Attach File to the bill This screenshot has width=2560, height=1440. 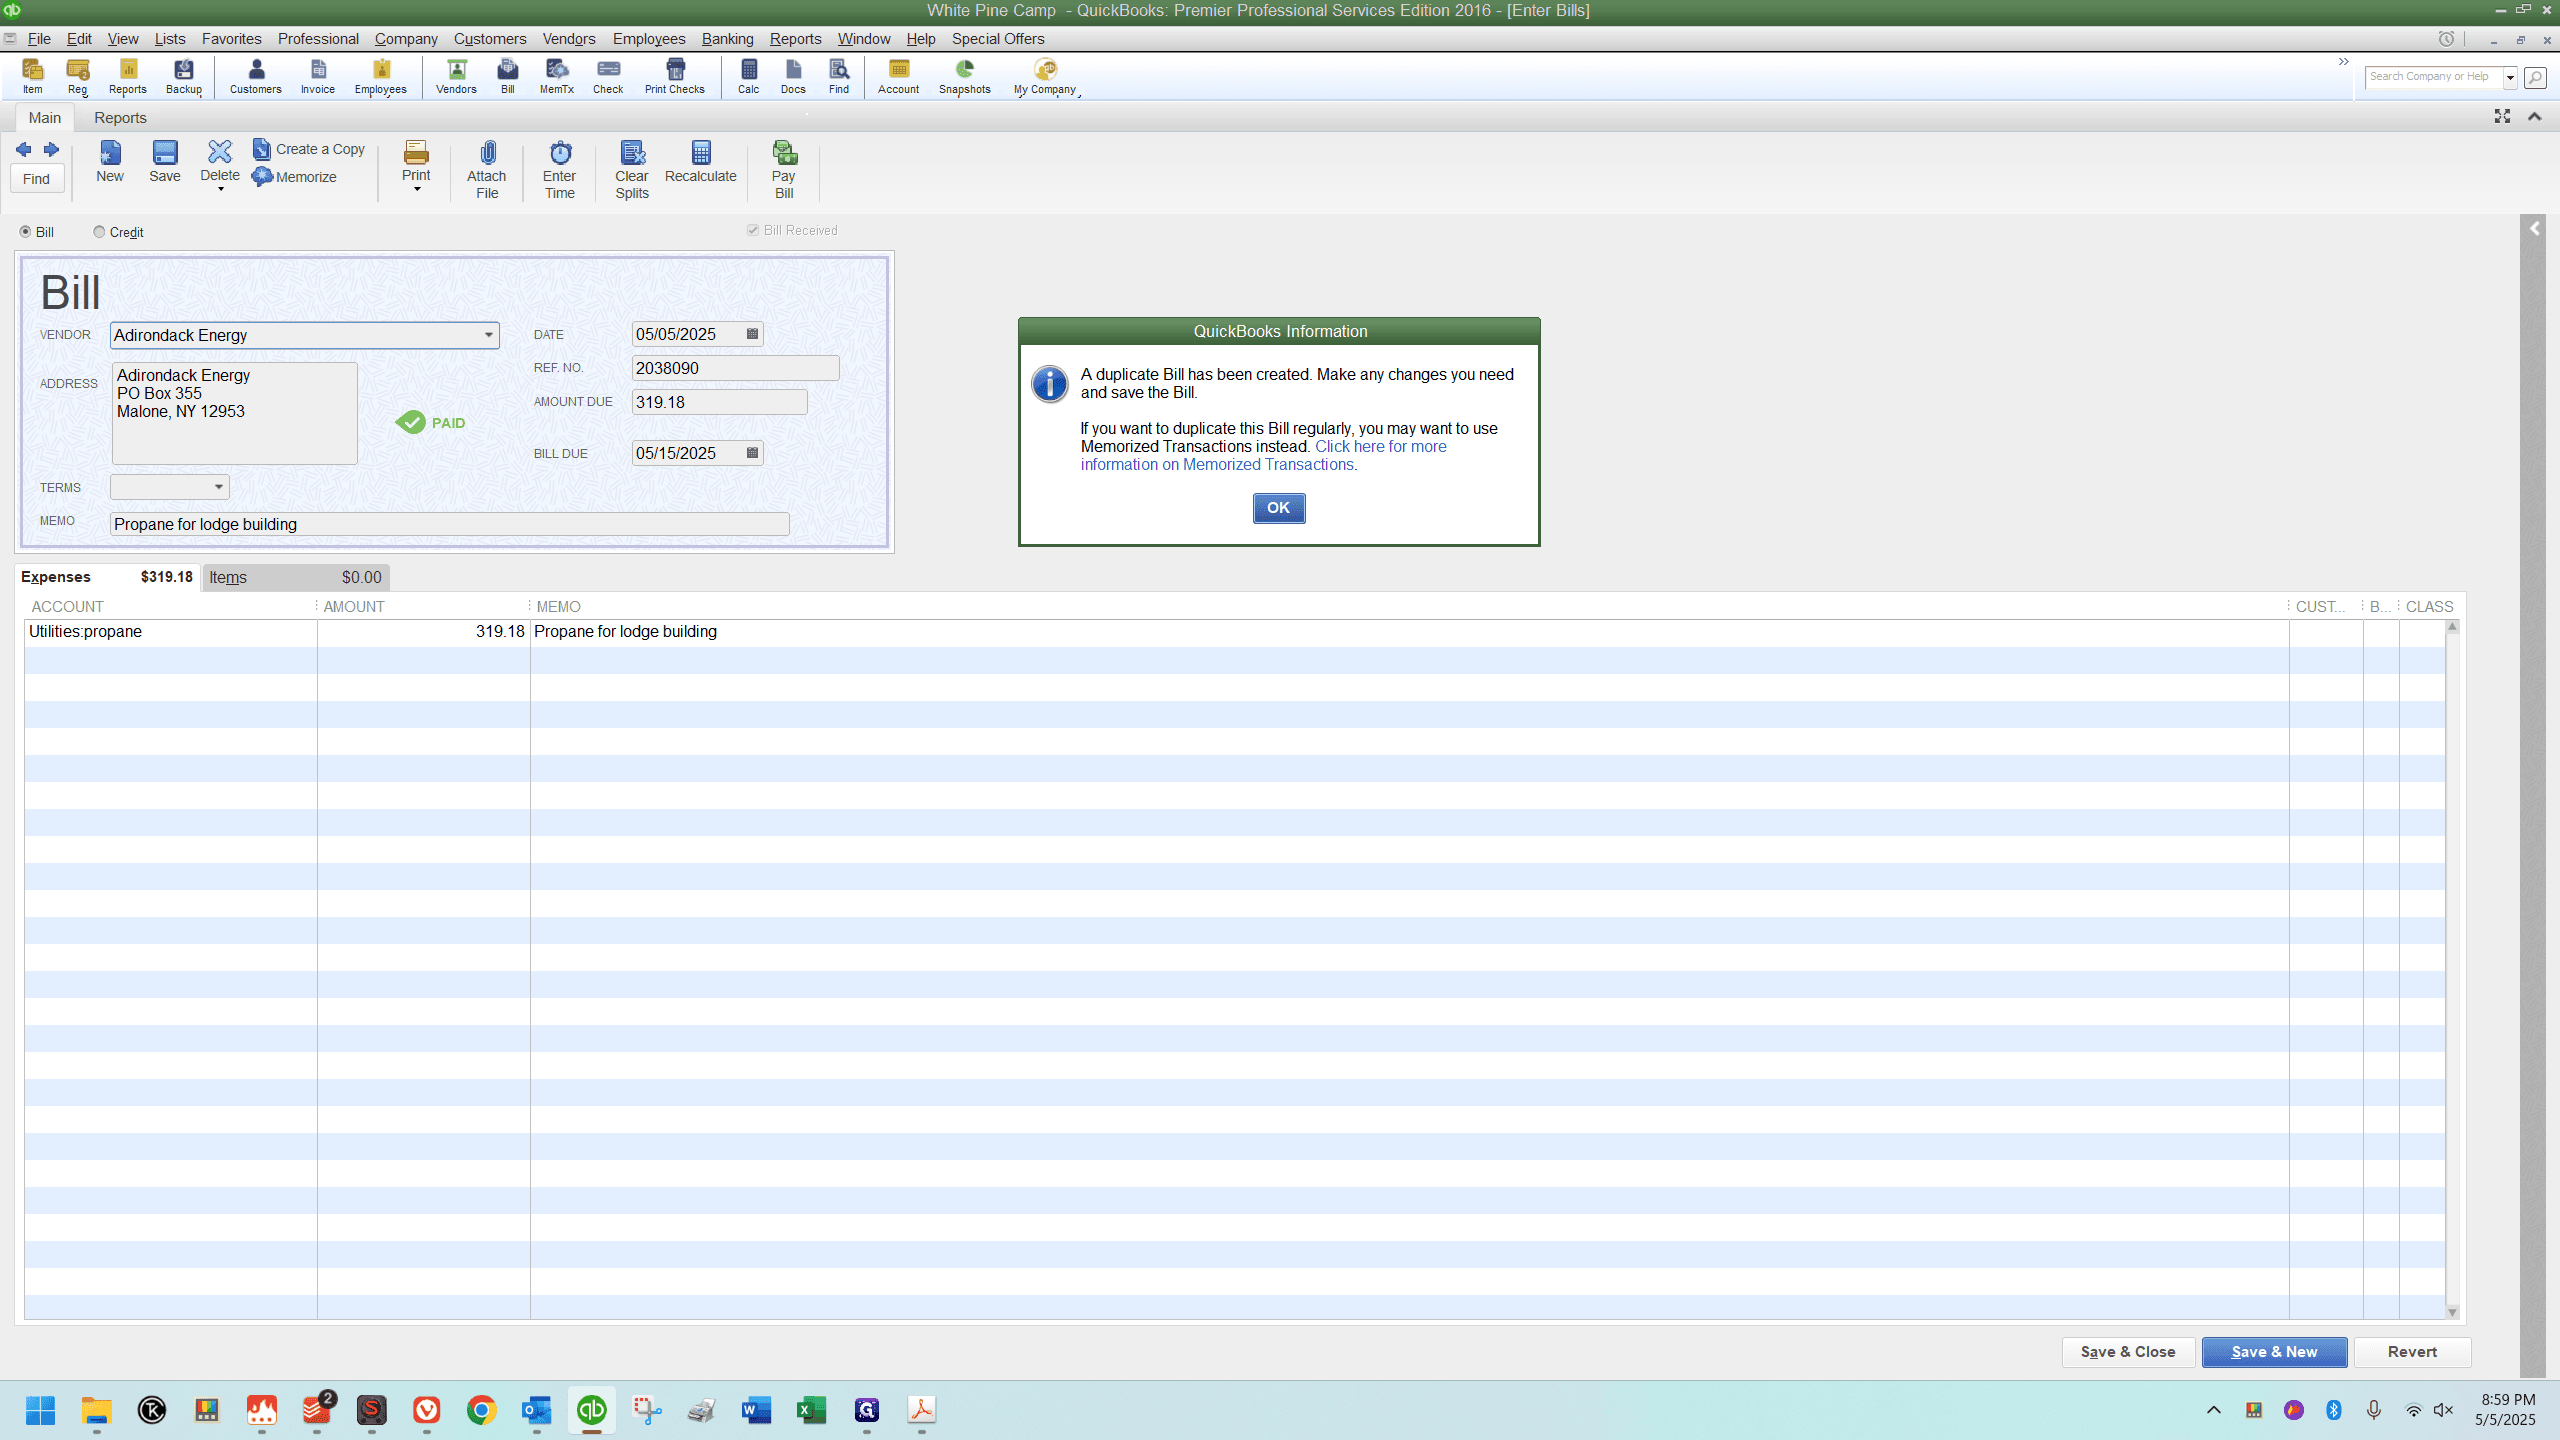coord(487,170)
